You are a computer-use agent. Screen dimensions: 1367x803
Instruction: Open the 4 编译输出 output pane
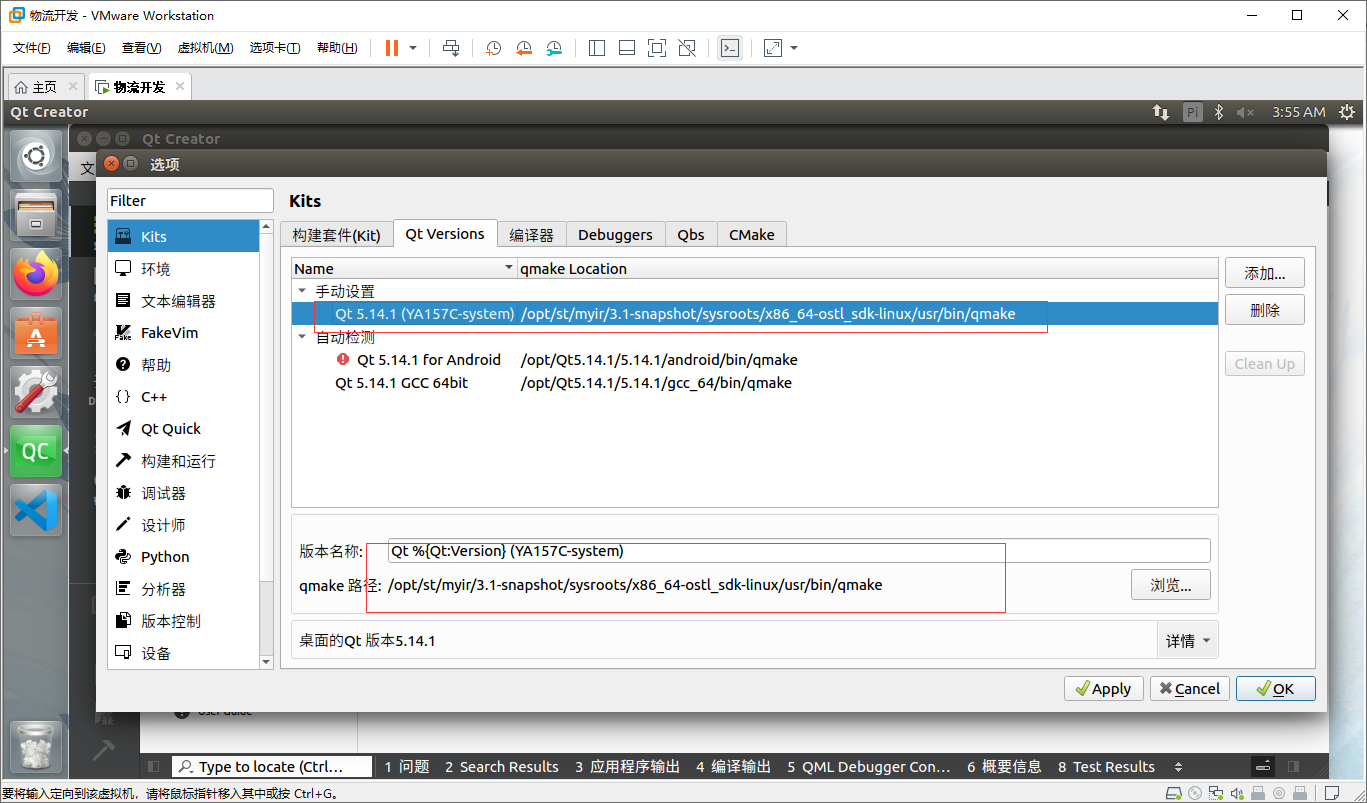point(734,767)
